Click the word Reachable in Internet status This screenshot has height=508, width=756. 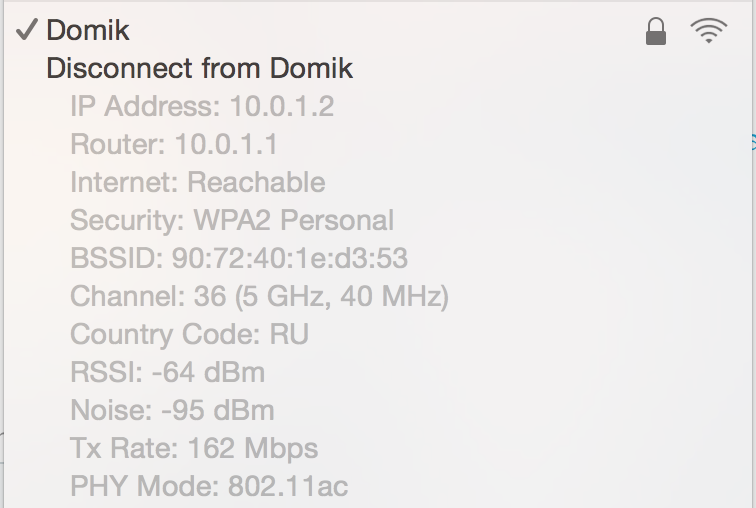(x=256, y=182)
